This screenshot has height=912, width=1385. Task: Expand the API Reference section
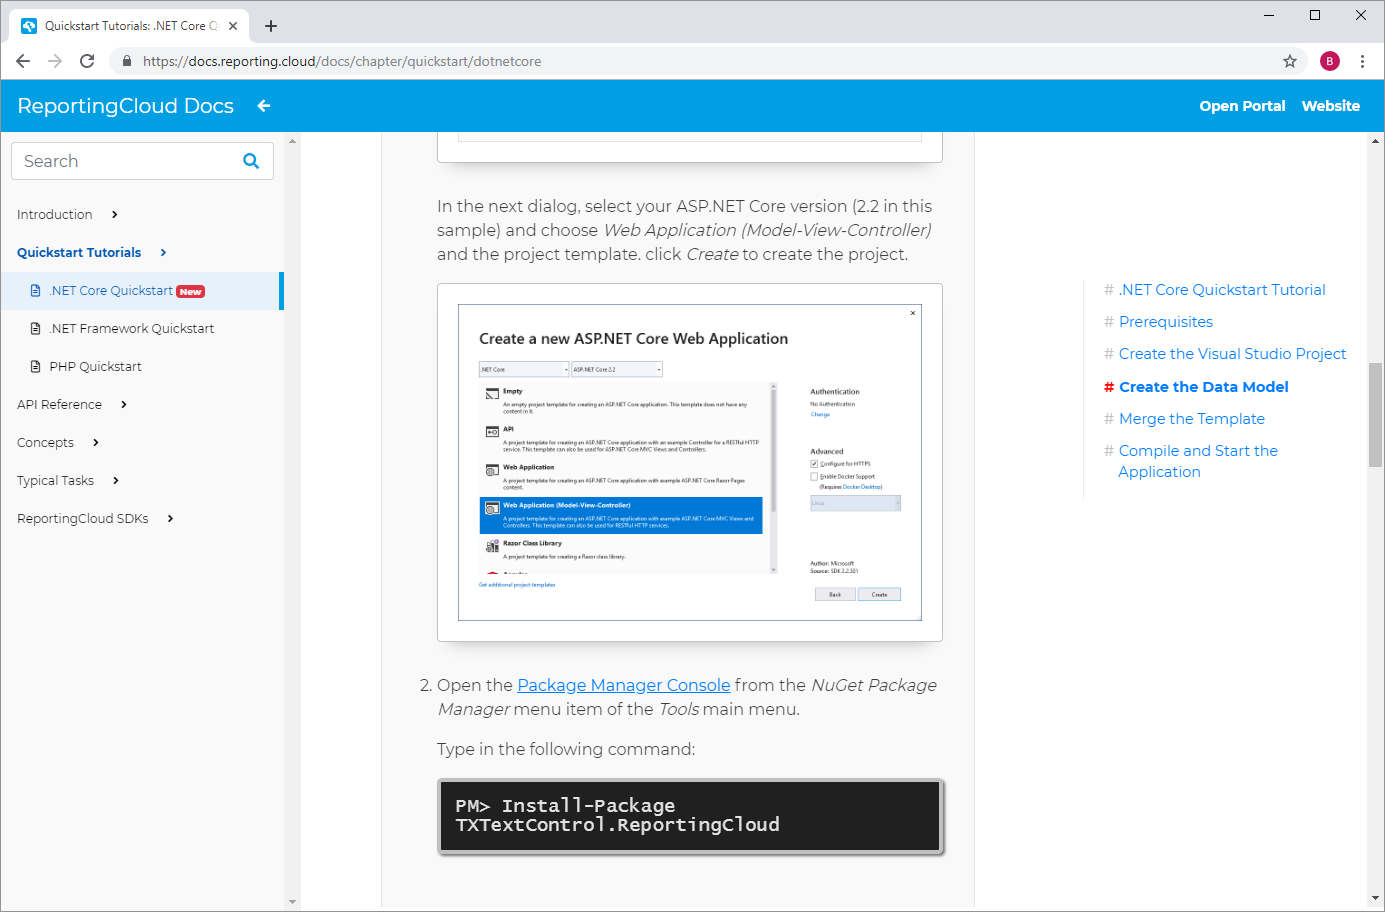[124, 405]
